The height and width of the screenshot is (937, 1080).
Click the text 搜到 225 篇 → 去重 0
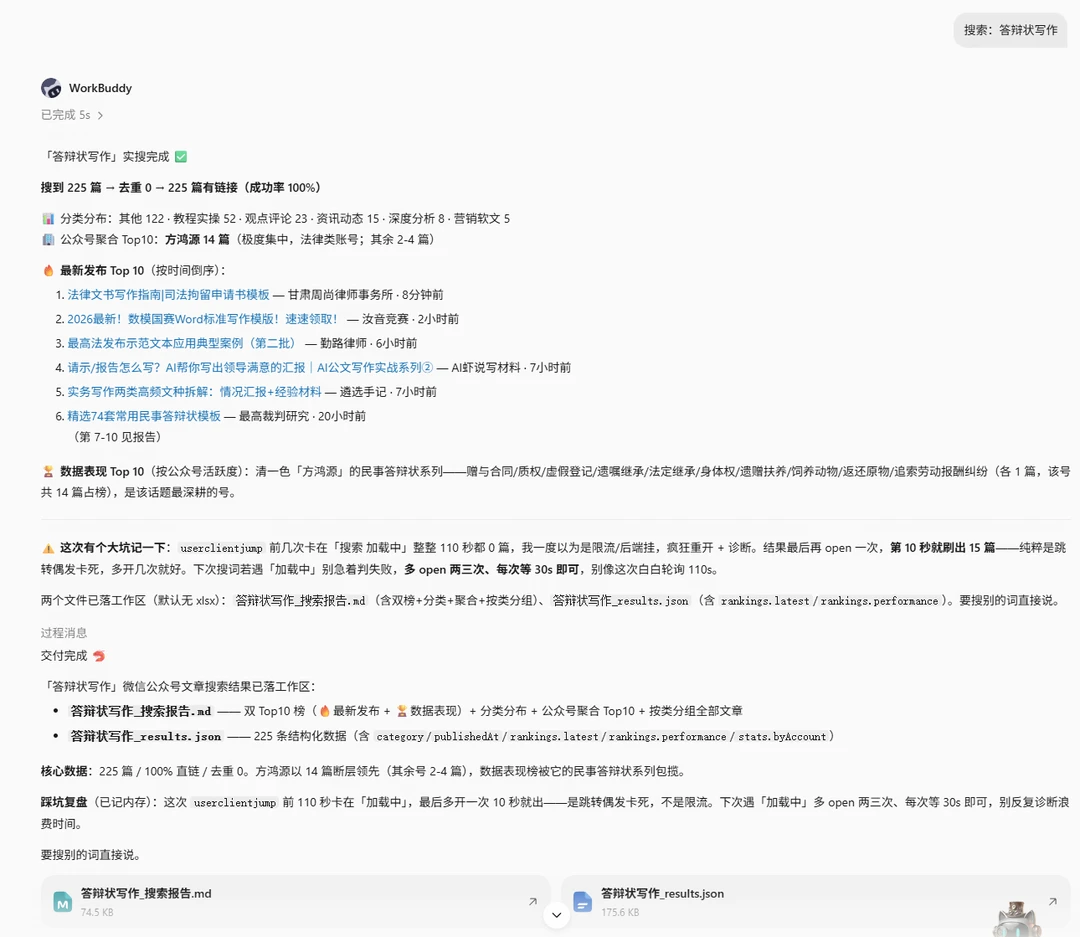coord(96,187)
